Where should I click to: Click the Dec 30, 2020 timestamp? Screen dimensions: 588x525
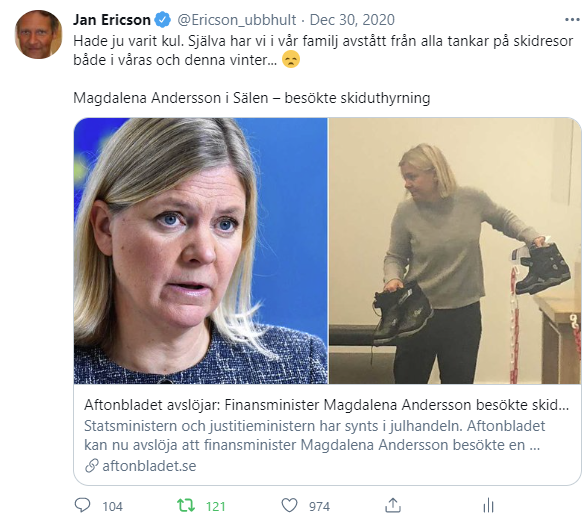(352, 20)
